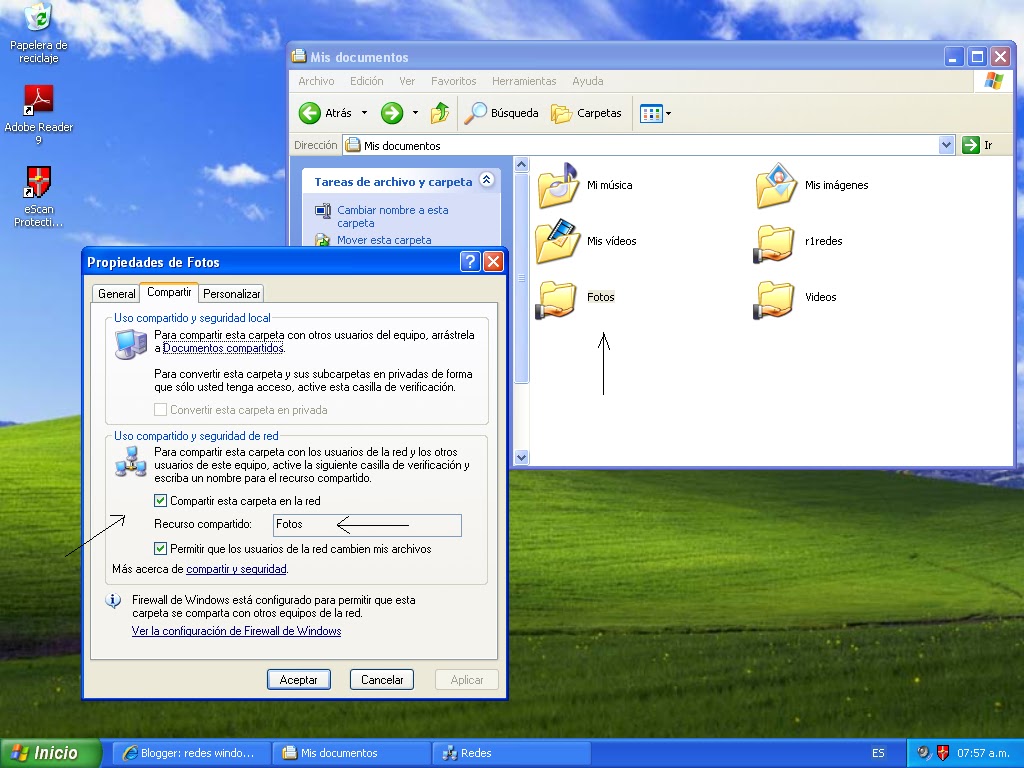
Task: Switch to Blogger: redes windo... taskbar item
Action: tap(191, 753)
